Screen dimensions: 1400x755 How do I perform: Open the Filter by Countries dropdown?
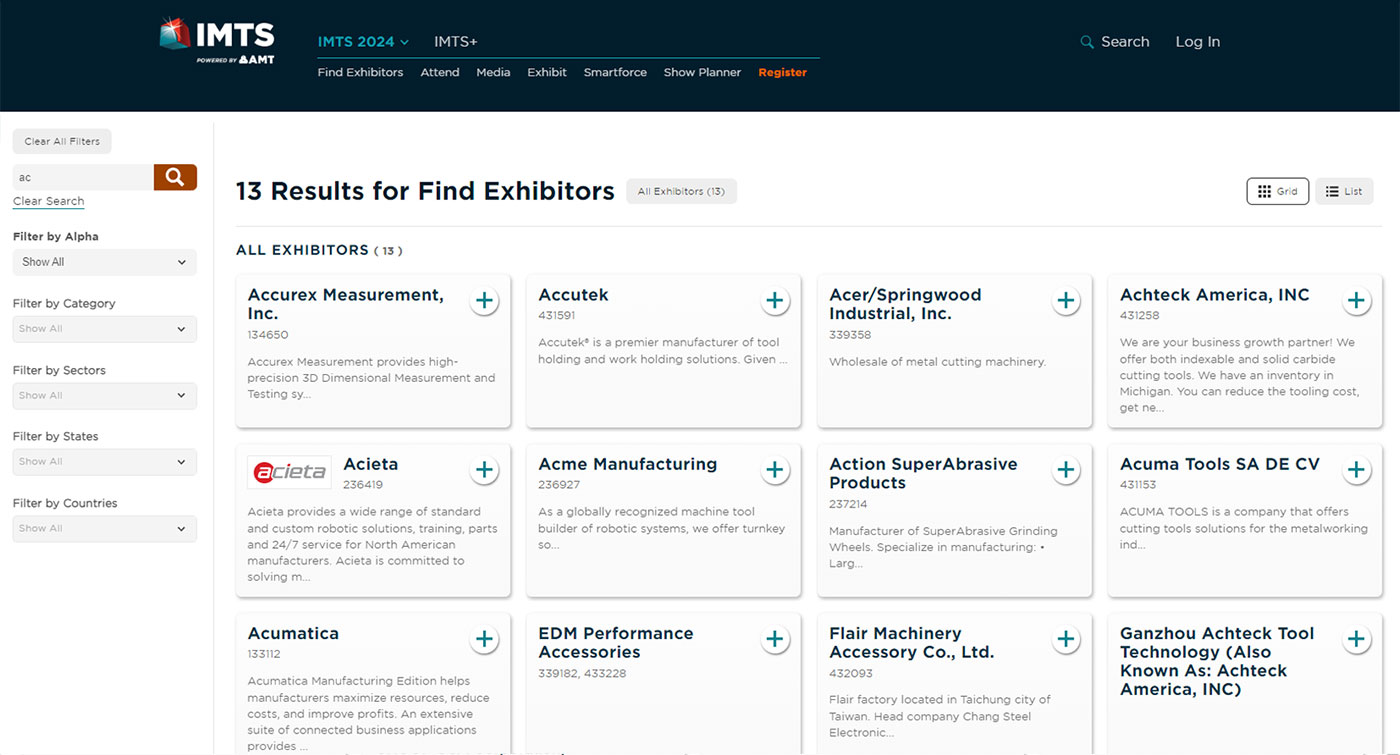(x=105, y=528)
